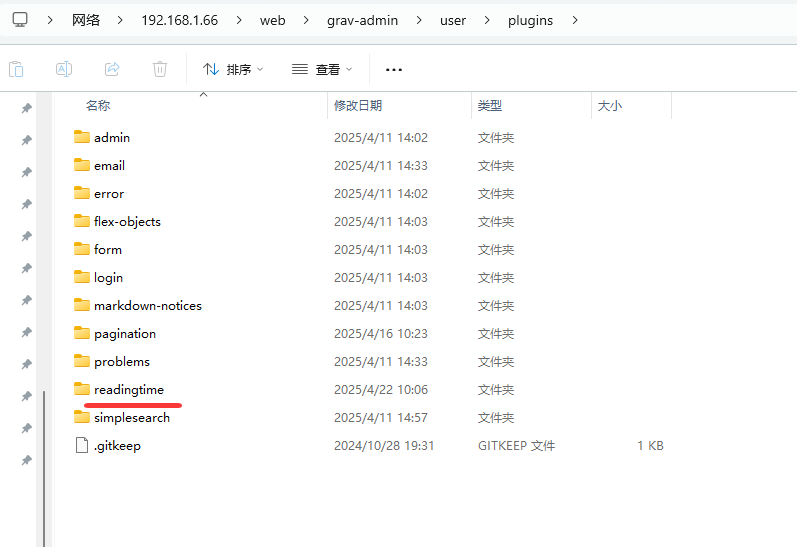Click the pagination folder icon

coord(82,332)
